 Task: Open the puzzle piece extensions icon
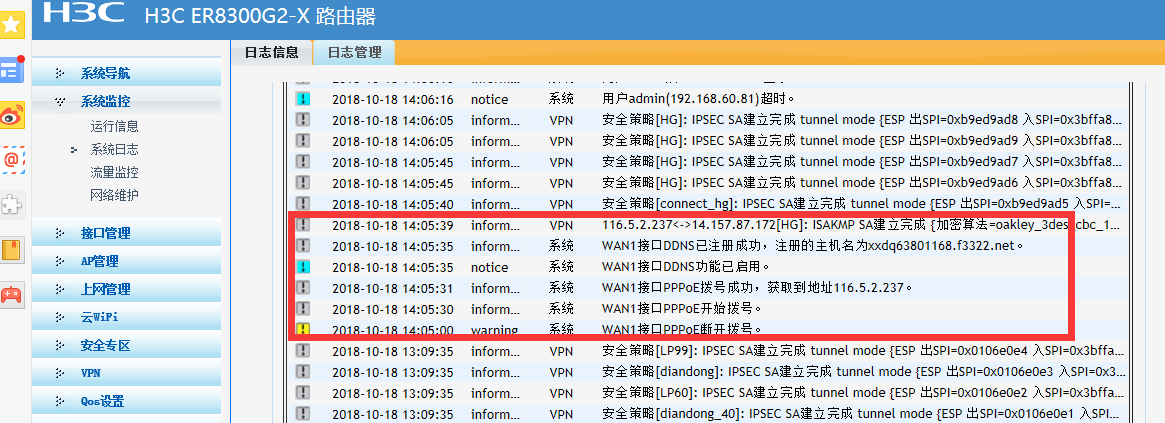click(x=11, y=204)
